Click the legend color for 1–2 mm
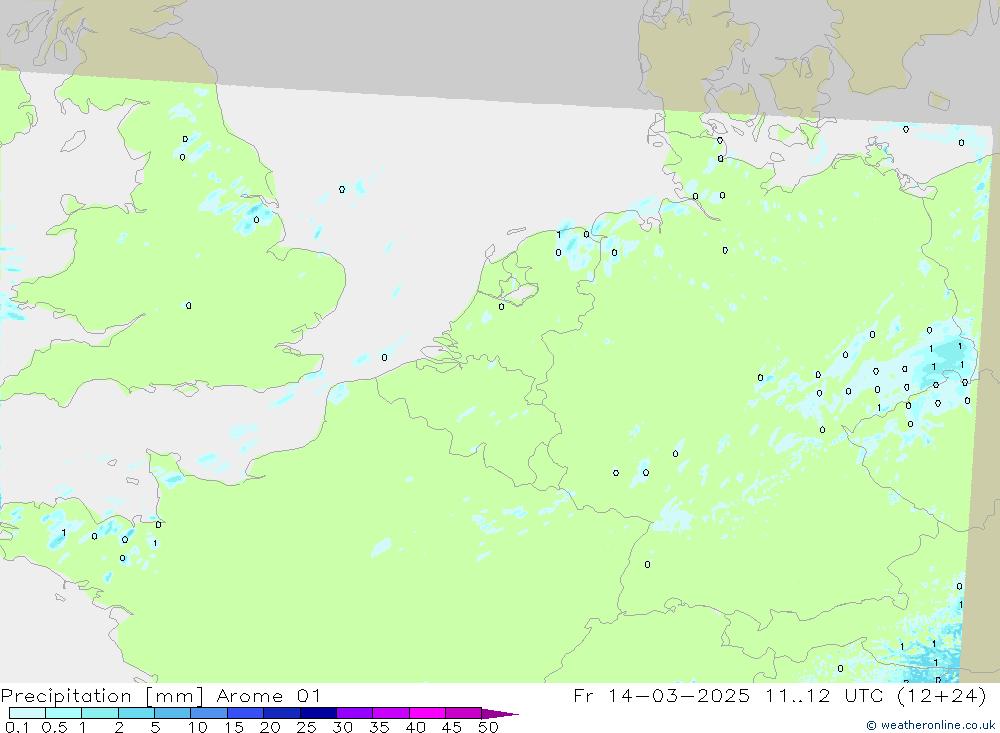The height and width of the screenshot is (733, 1000). pyautogui.click(x=99, y=713)
